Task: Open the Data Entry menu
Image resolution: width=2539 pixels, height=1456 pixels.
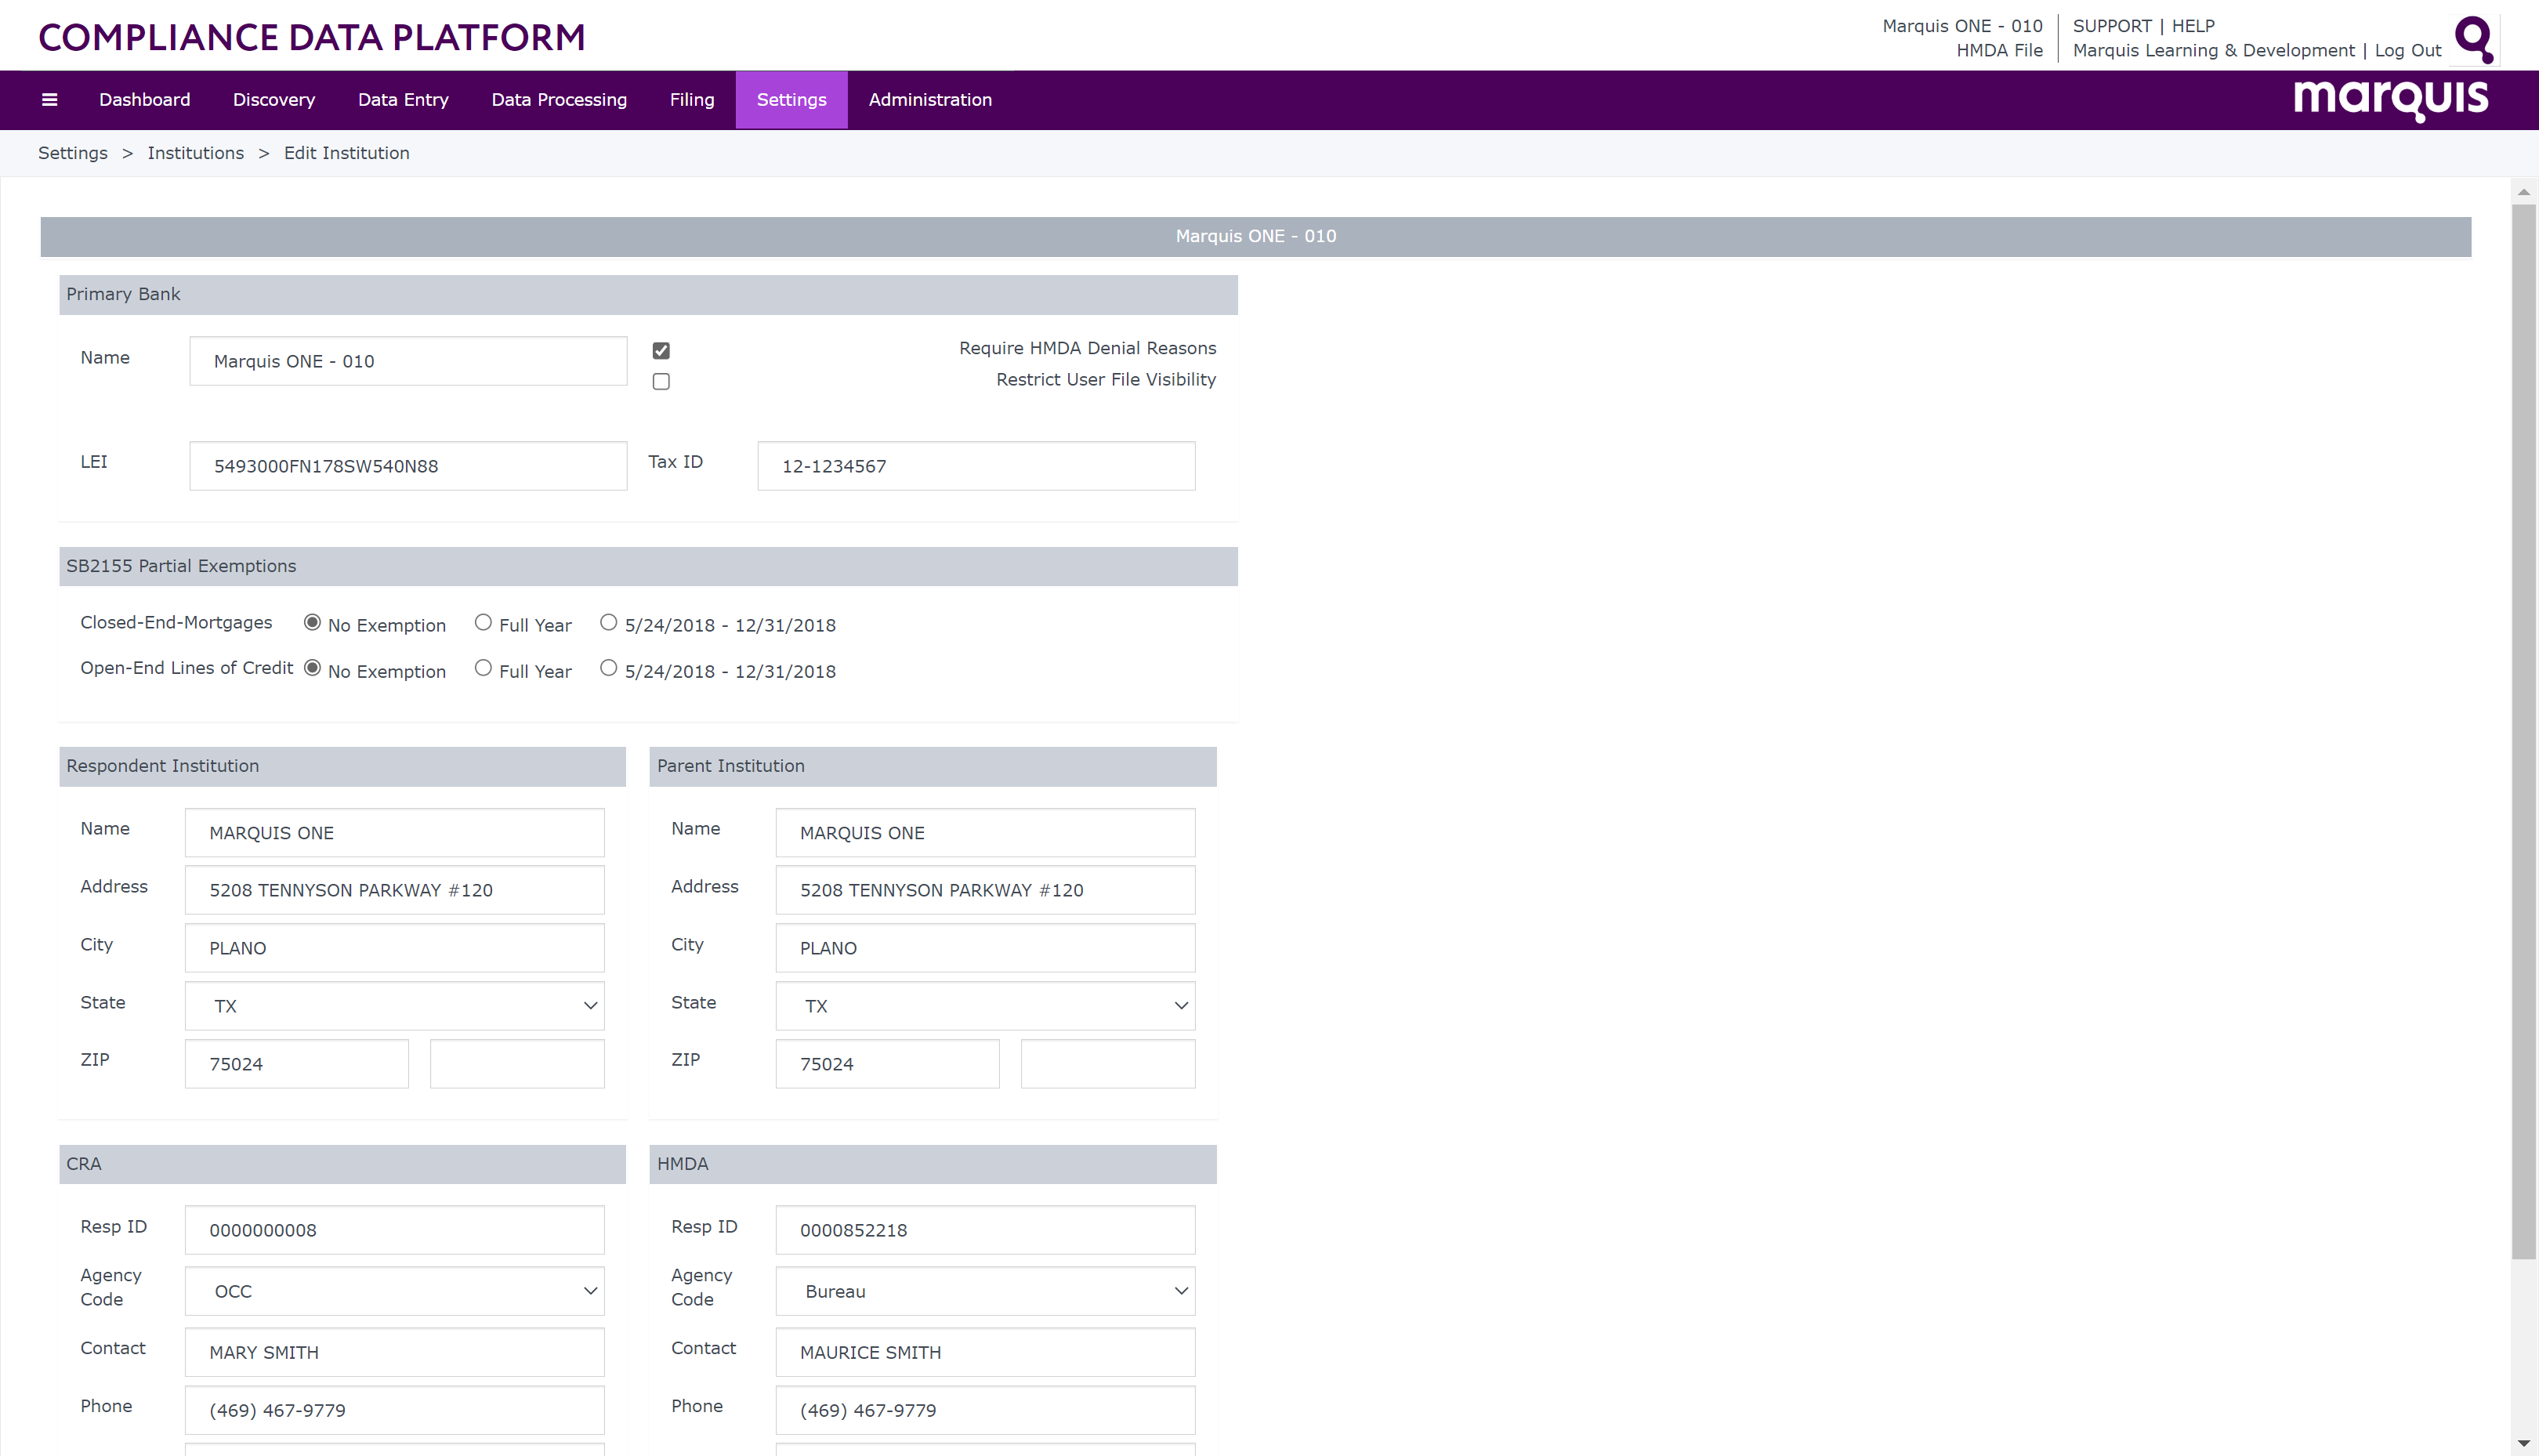Action: (x=403, y=100)
